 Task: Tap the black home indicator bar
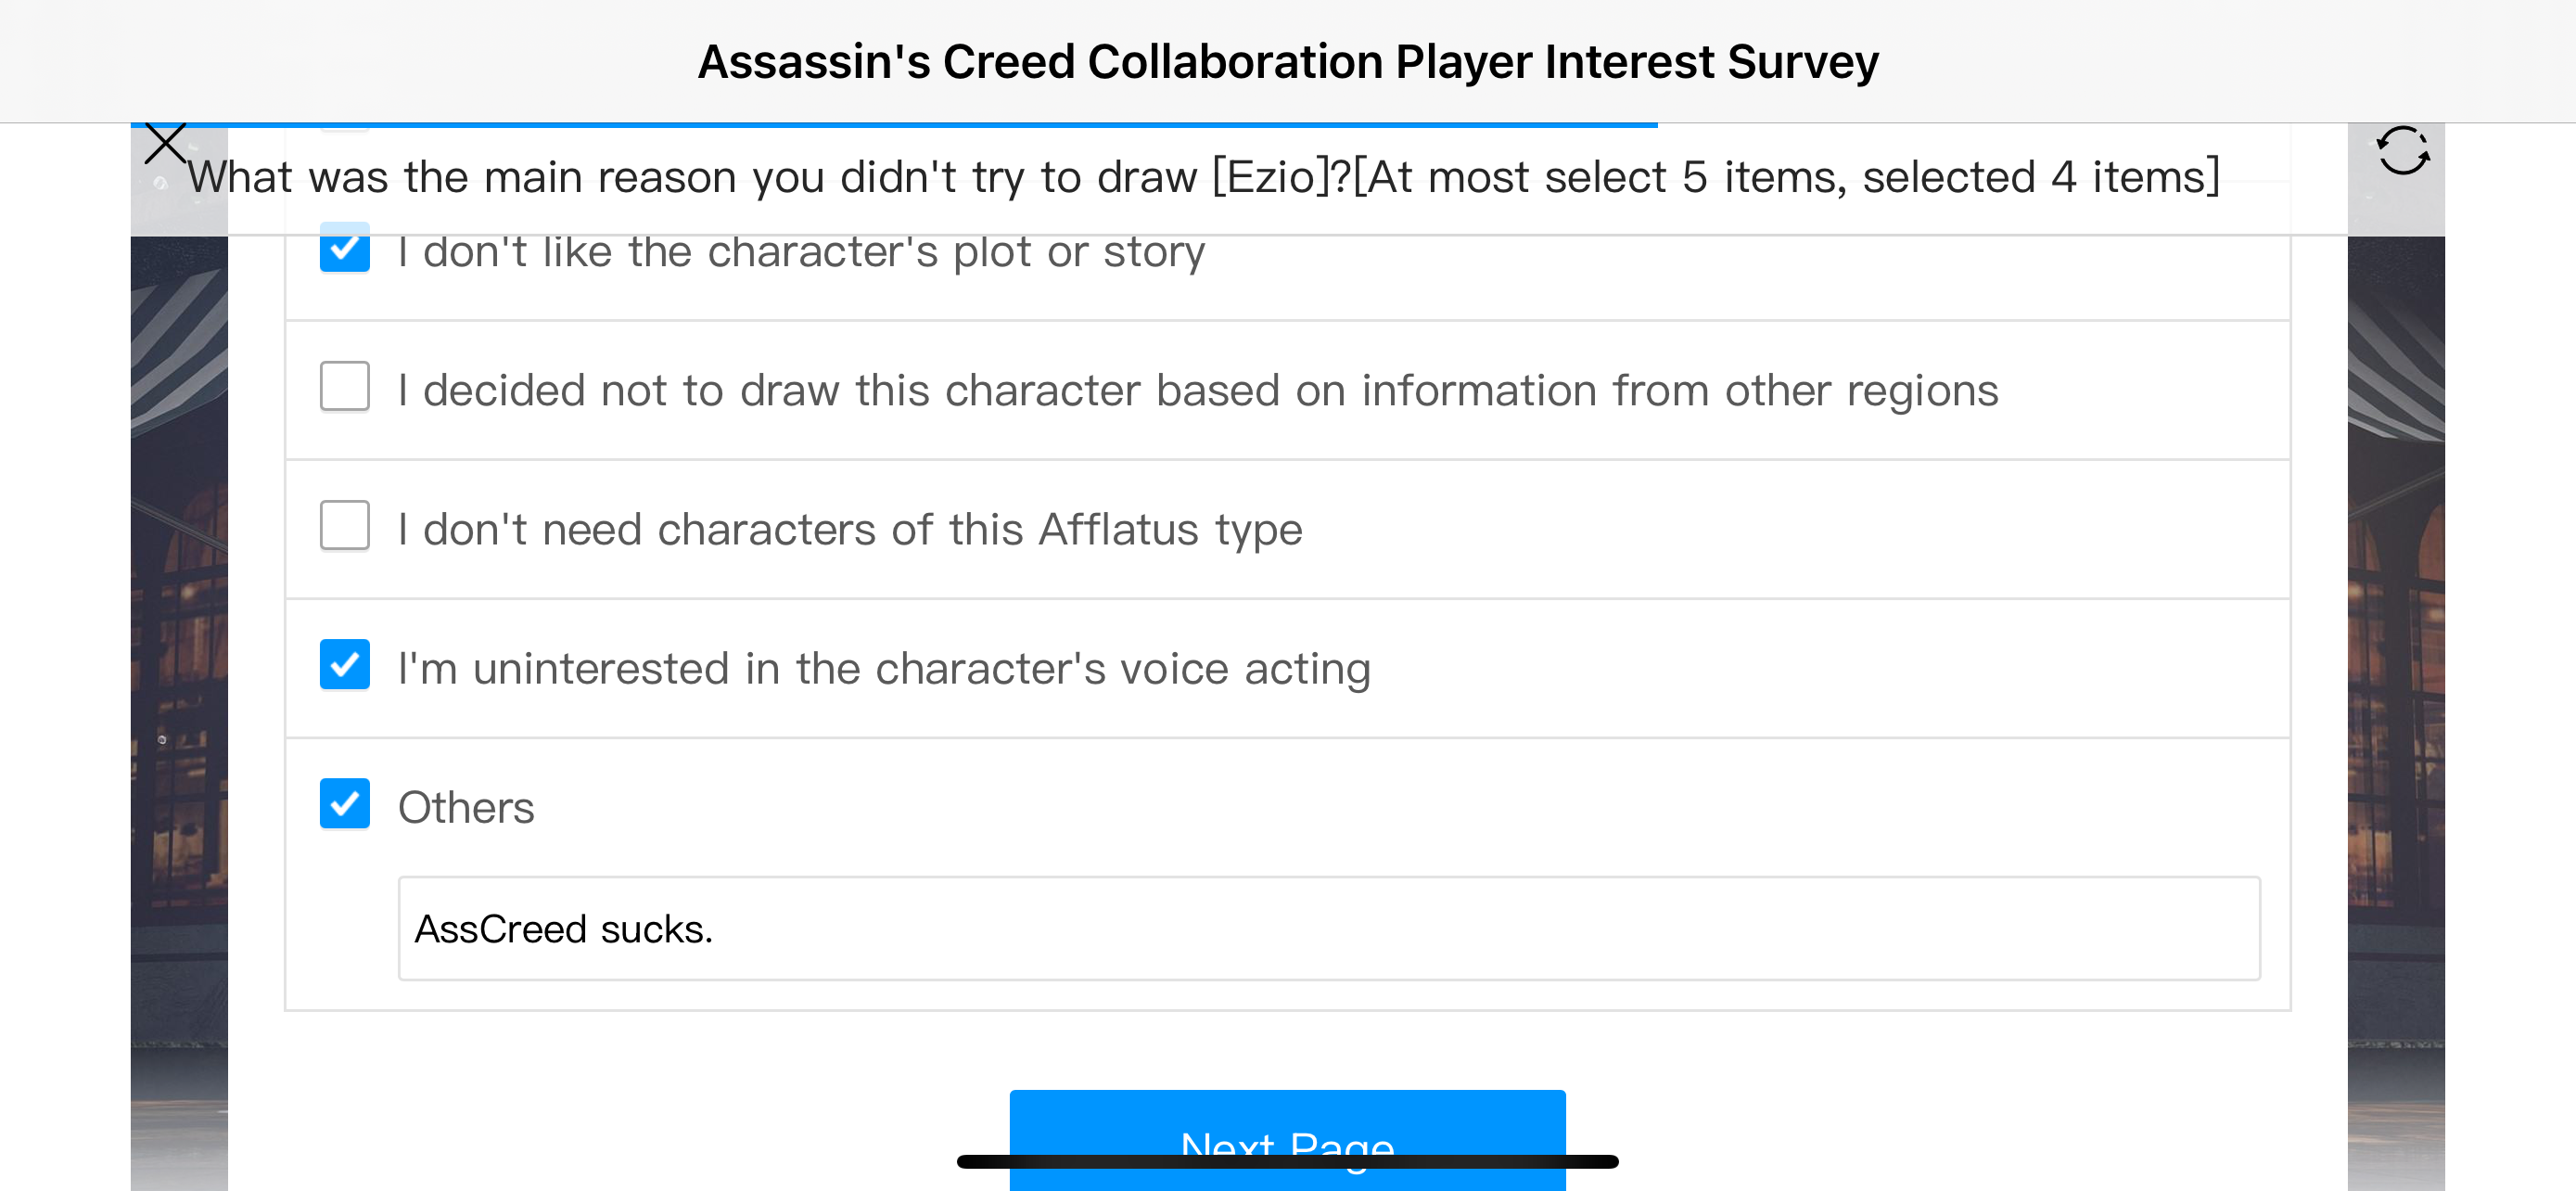(x=1287, y=1162)
